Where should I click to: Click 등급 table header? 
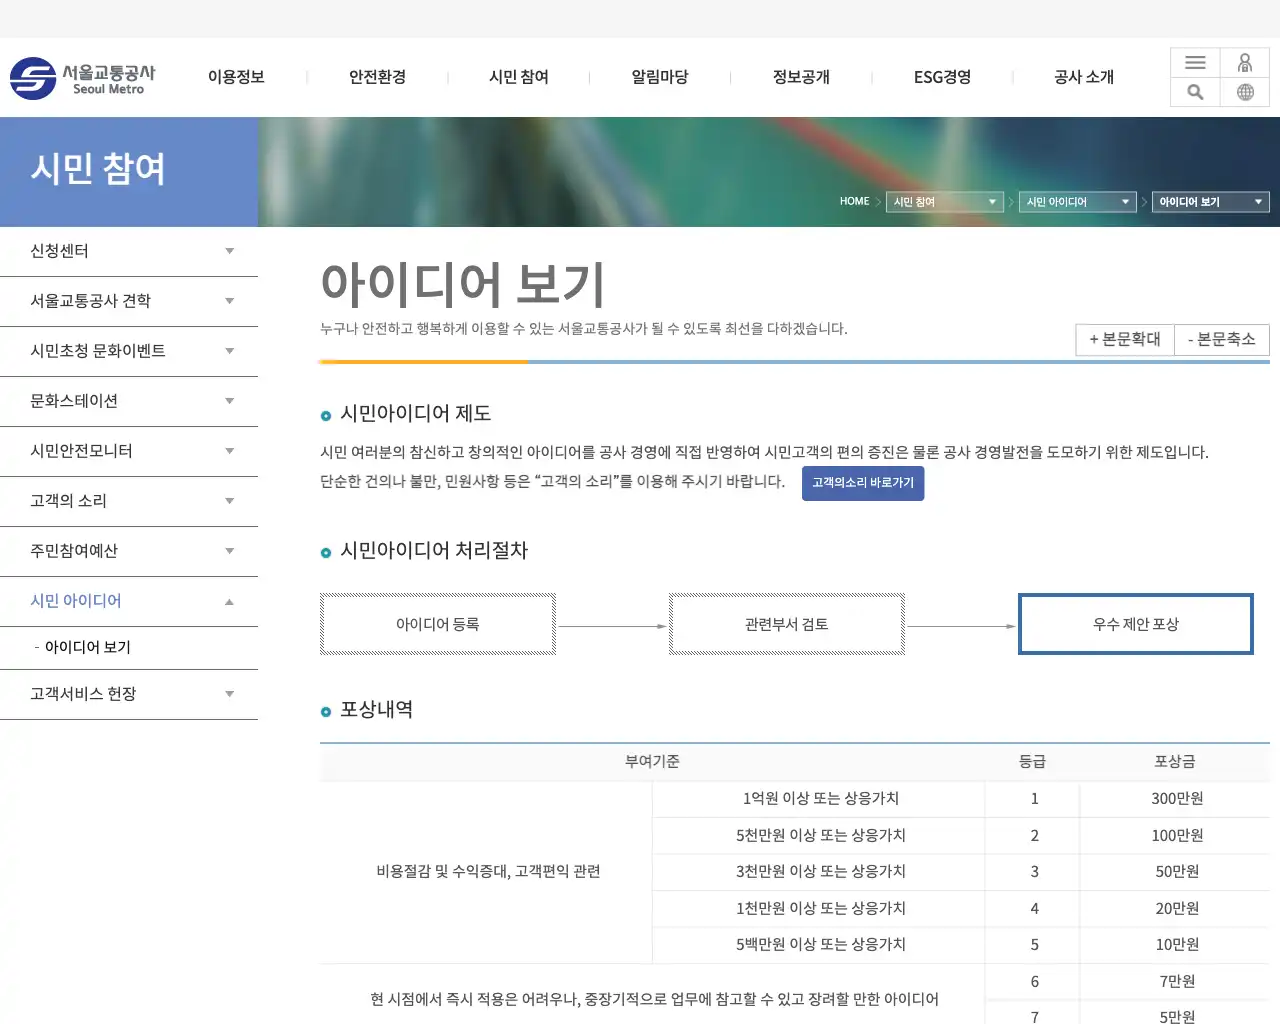(1033, 762)
